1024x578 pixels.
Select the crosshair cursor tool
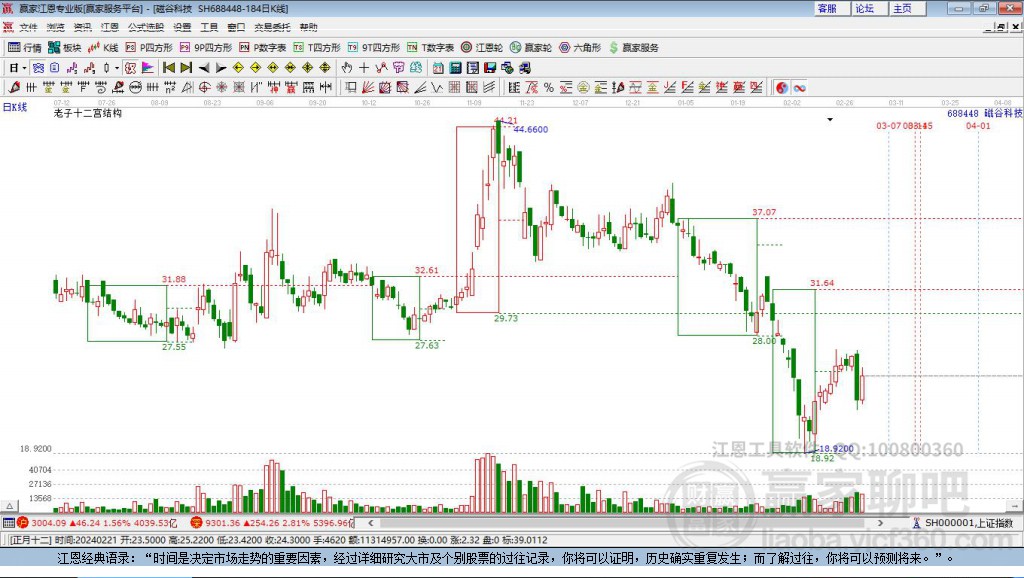pyautogui.click(x=364, y=68)
